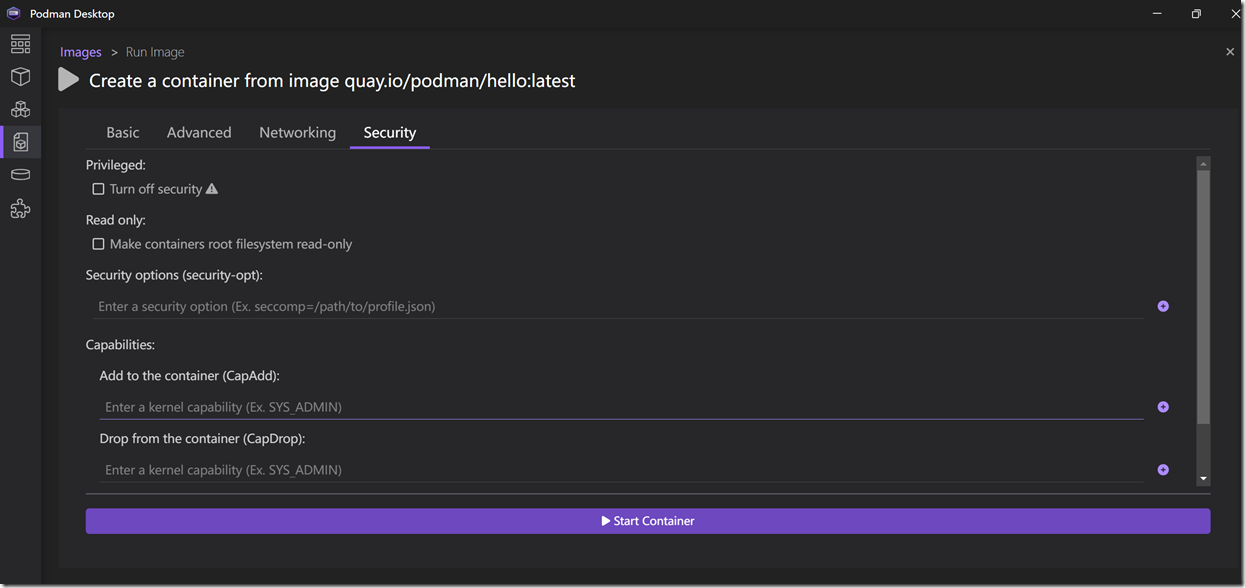
Task: Open the Dashboard sidebar icon
Action: (20, 45)
